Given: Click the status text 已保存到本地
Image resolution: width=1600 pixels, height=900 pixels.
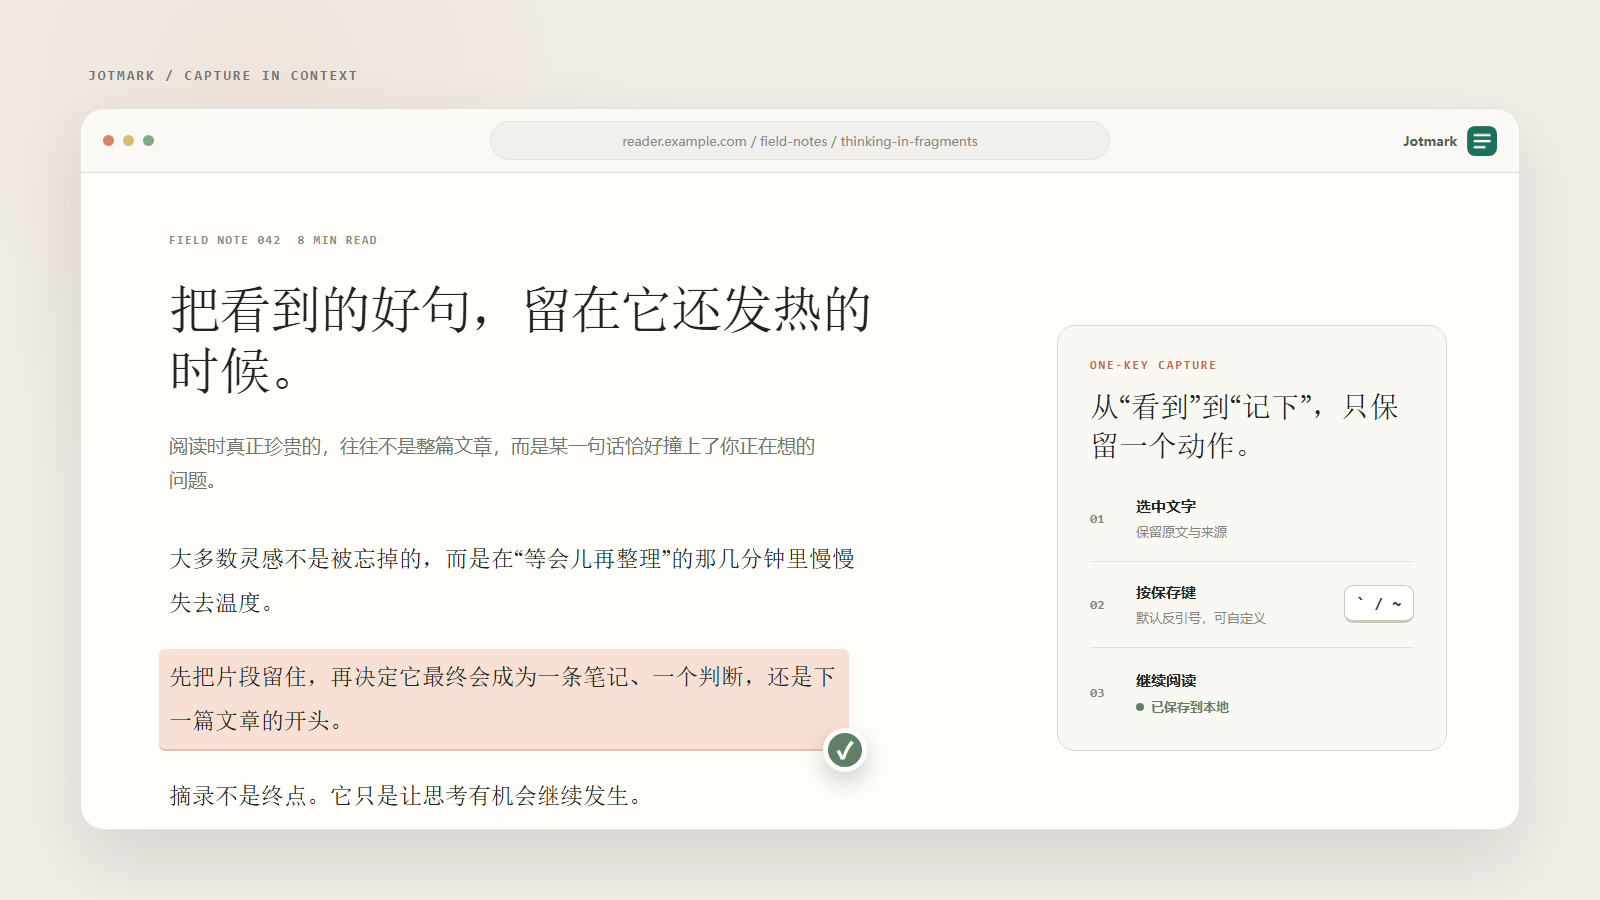Looking at the screenshot, I should 1190,707.
